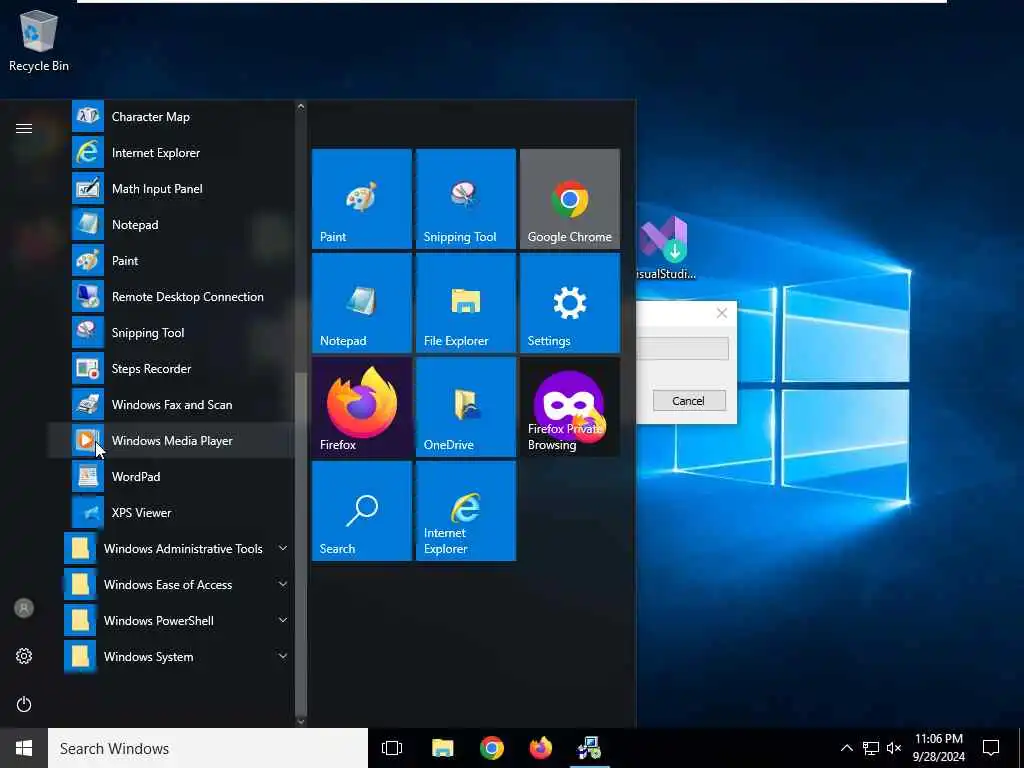Open the Action Center notifications icon
The image size is (1024, 768).
click(x=991, y=748)
